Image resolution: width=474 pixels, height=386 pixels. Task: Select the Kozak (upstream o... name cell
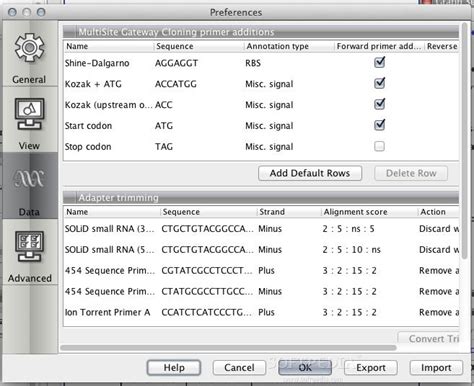[x=109, y=105]
